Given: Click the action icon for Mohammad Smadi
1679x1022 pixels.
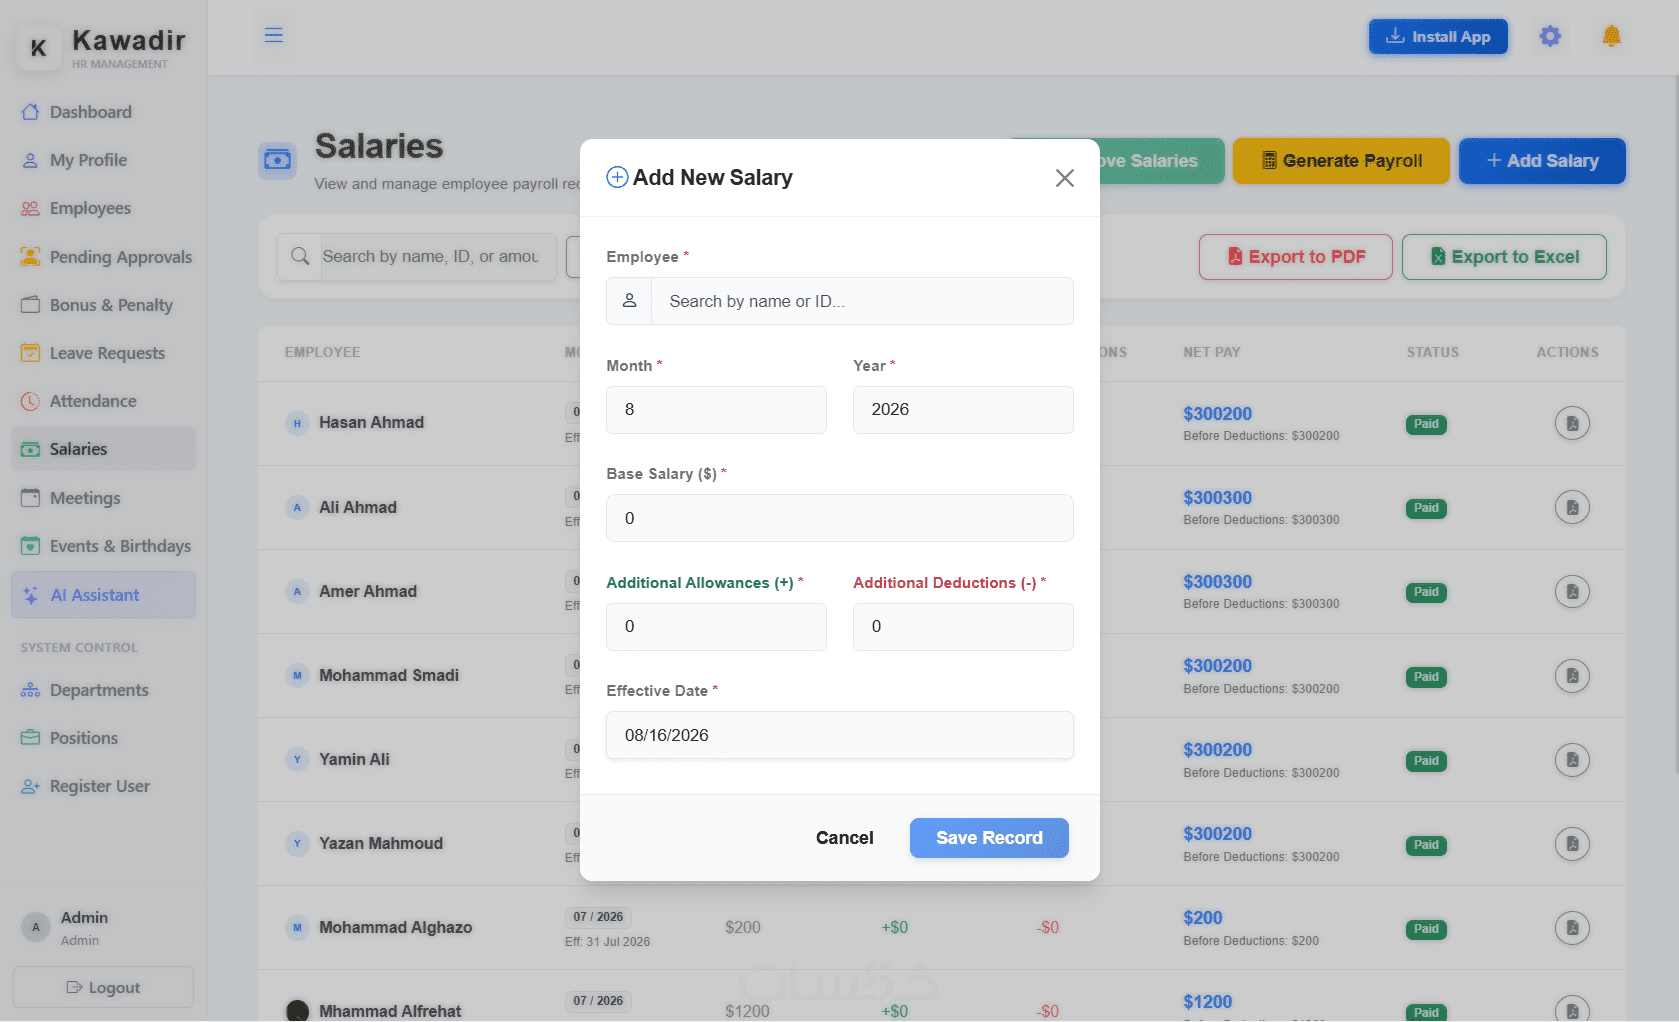Looking at the screenshot, I should tap(1572, 676).
